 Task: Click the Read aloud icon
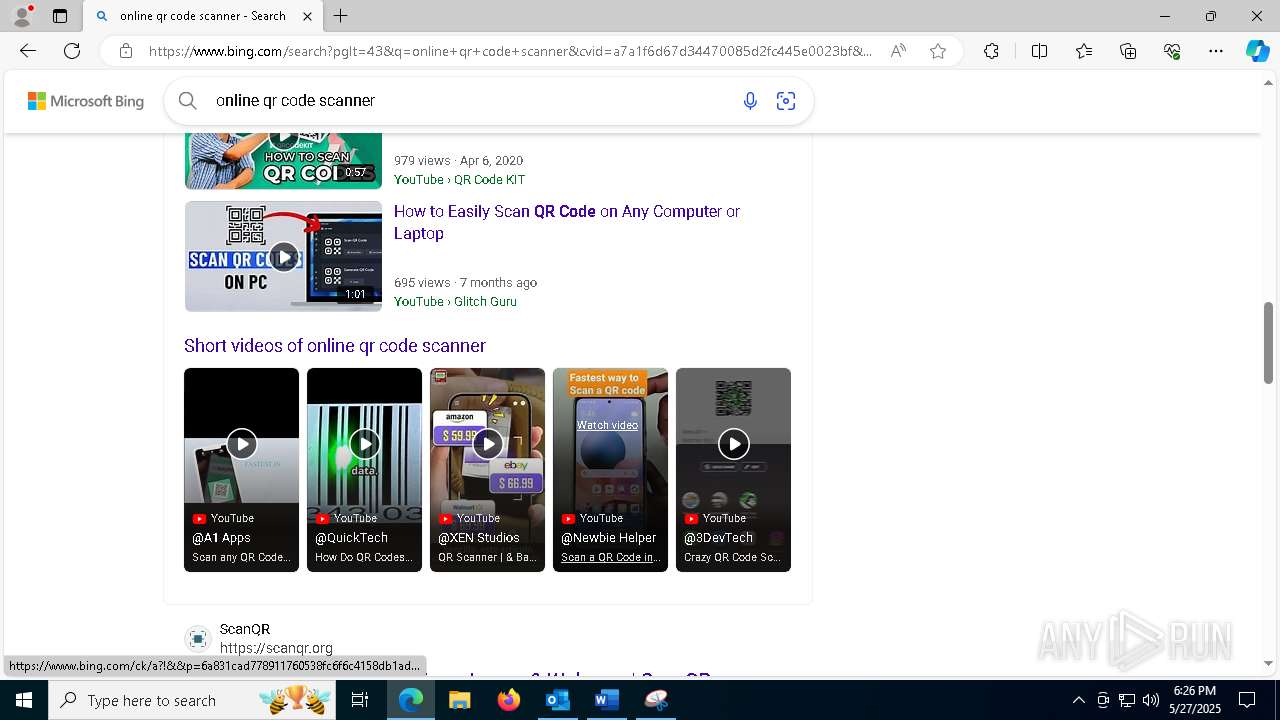898,51
